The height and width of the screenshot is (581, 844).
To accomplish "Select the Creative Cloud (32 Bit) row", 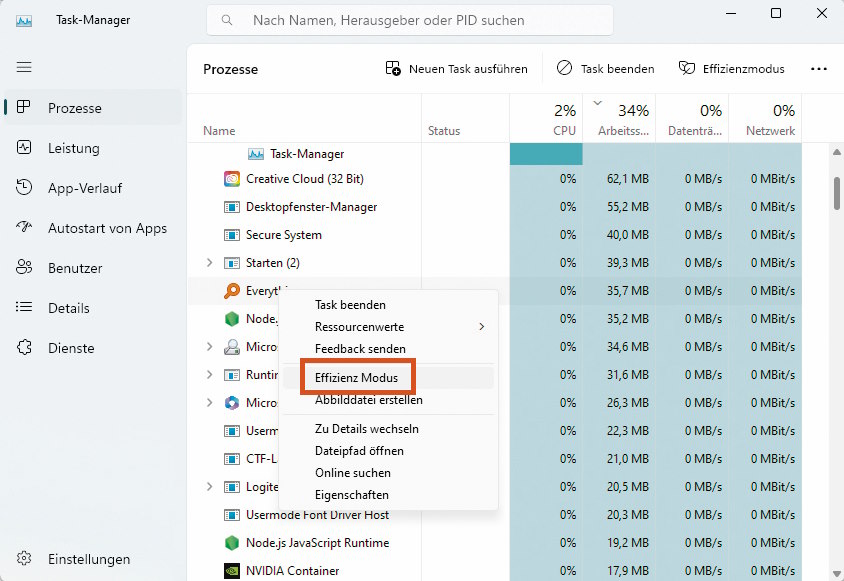I will 495,179.
